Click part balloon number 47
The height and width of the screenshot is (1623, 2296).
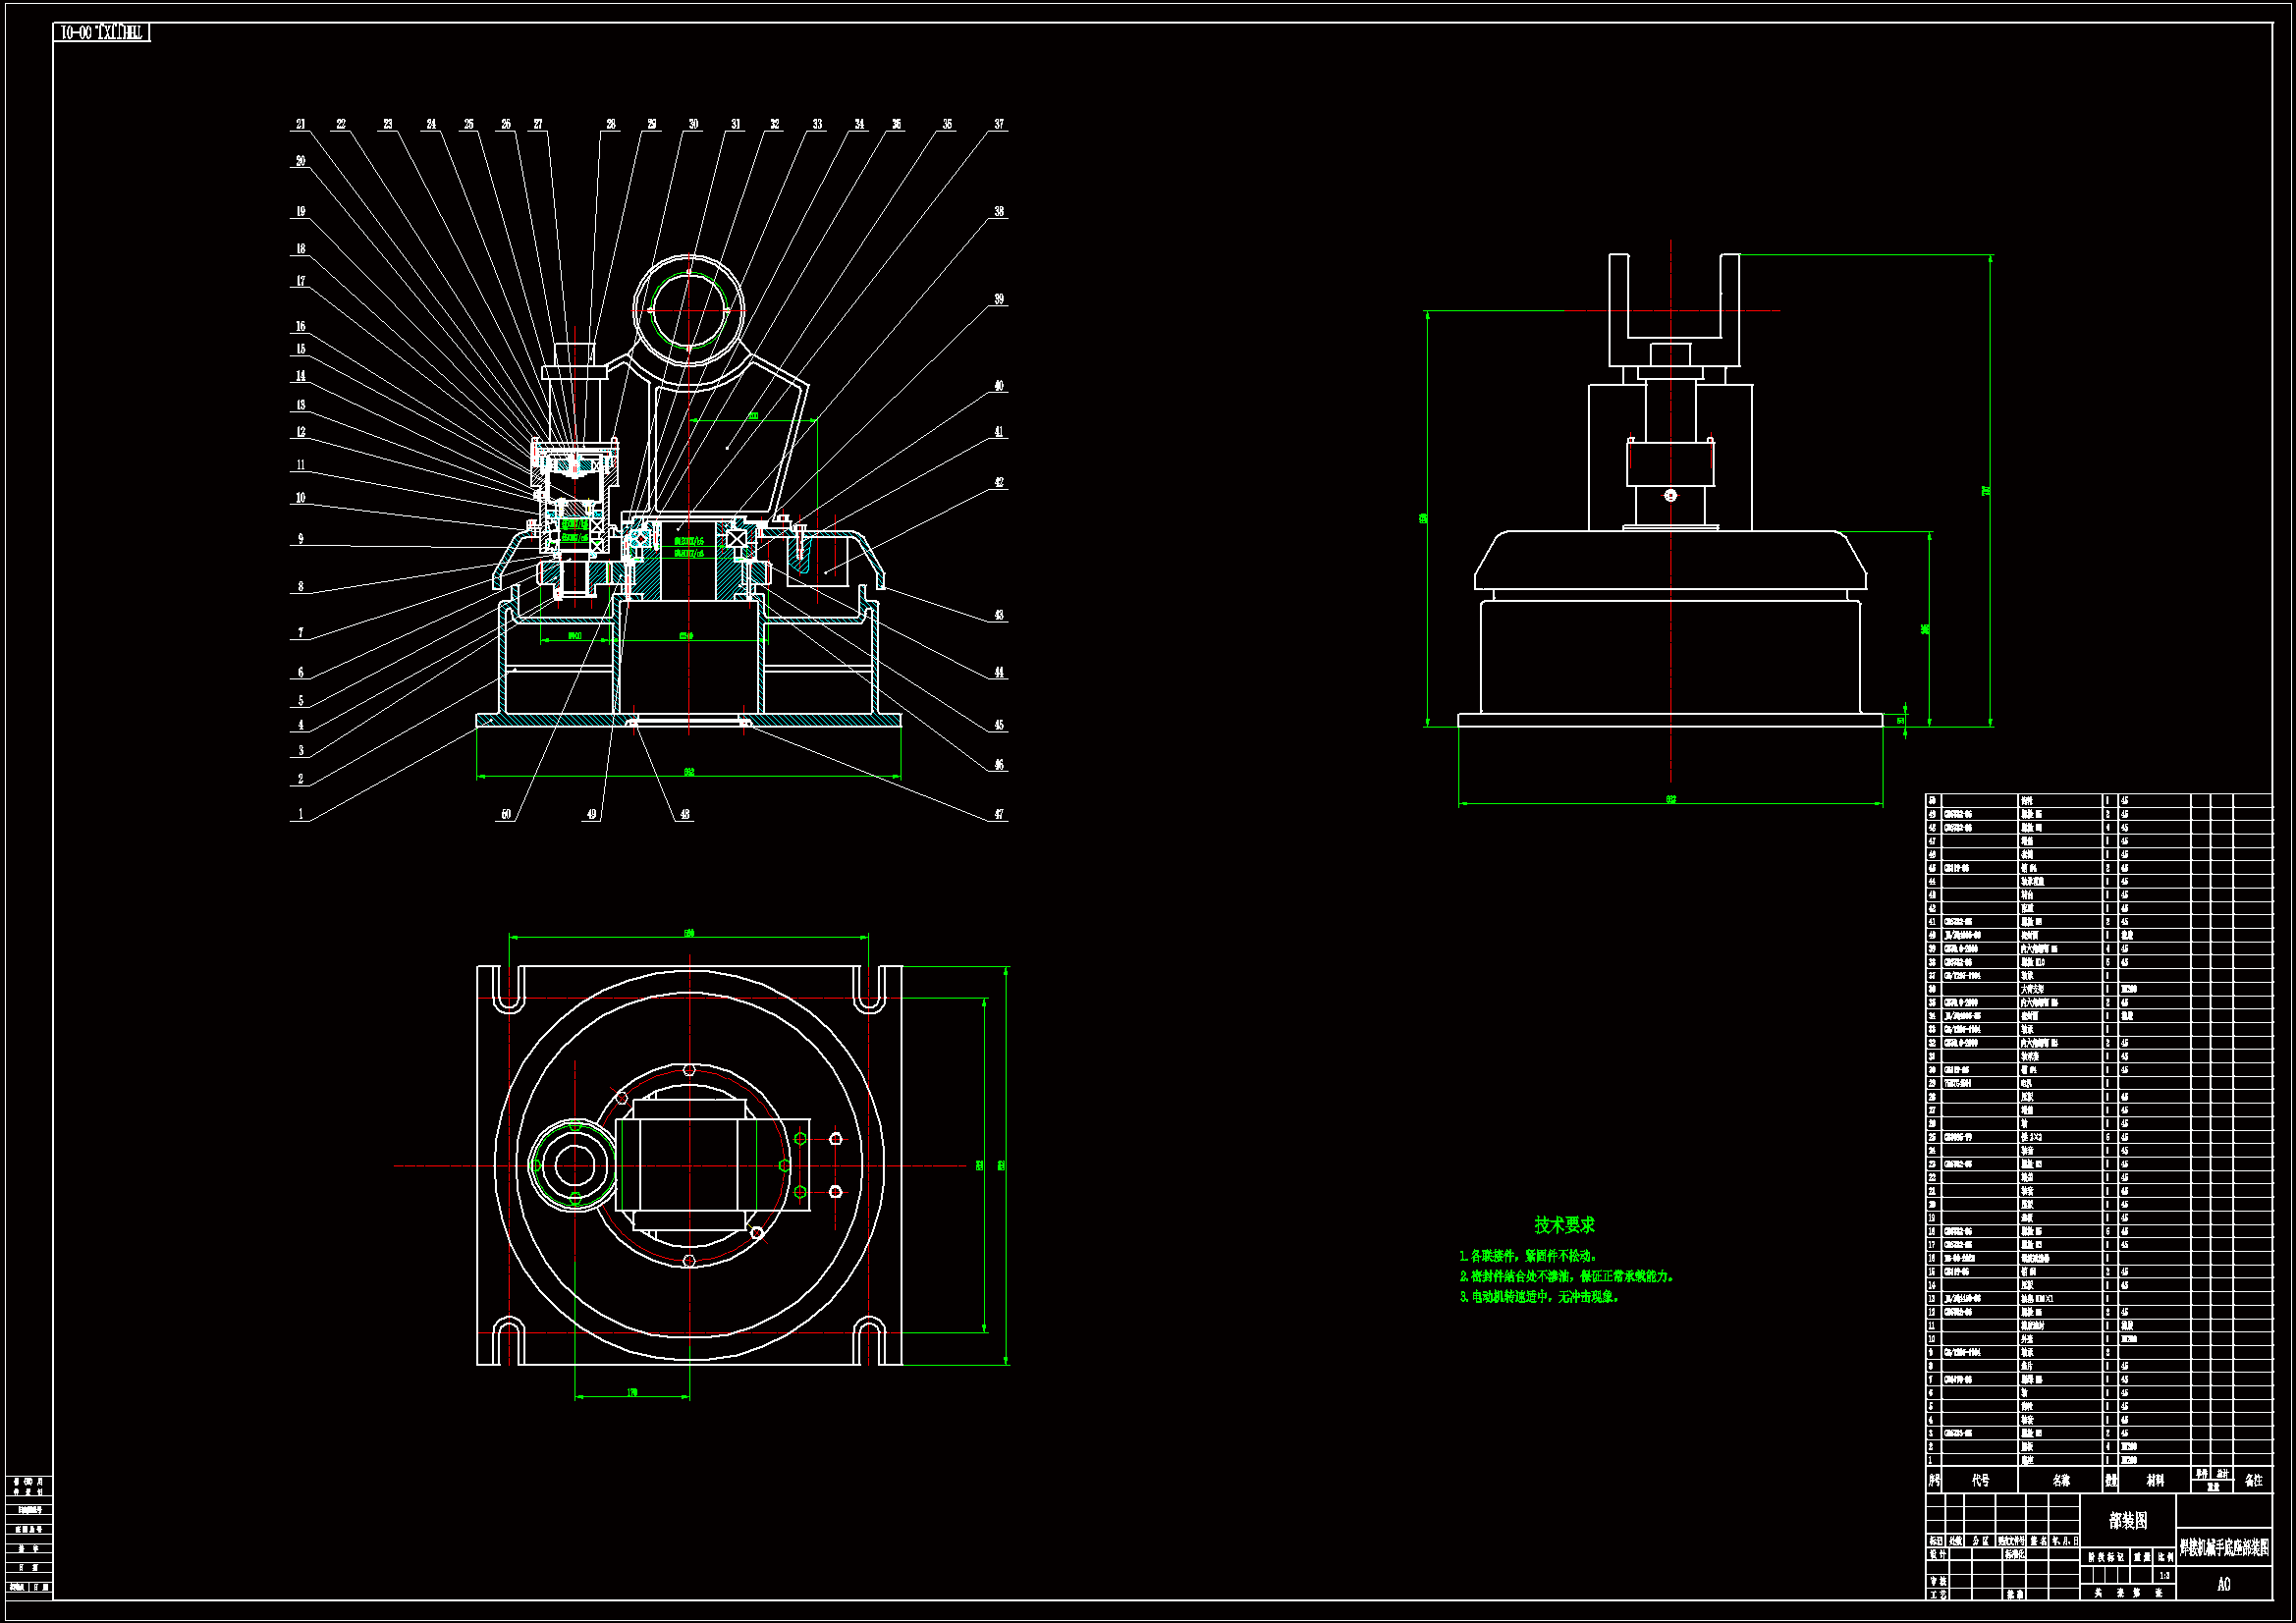(998, 814)
